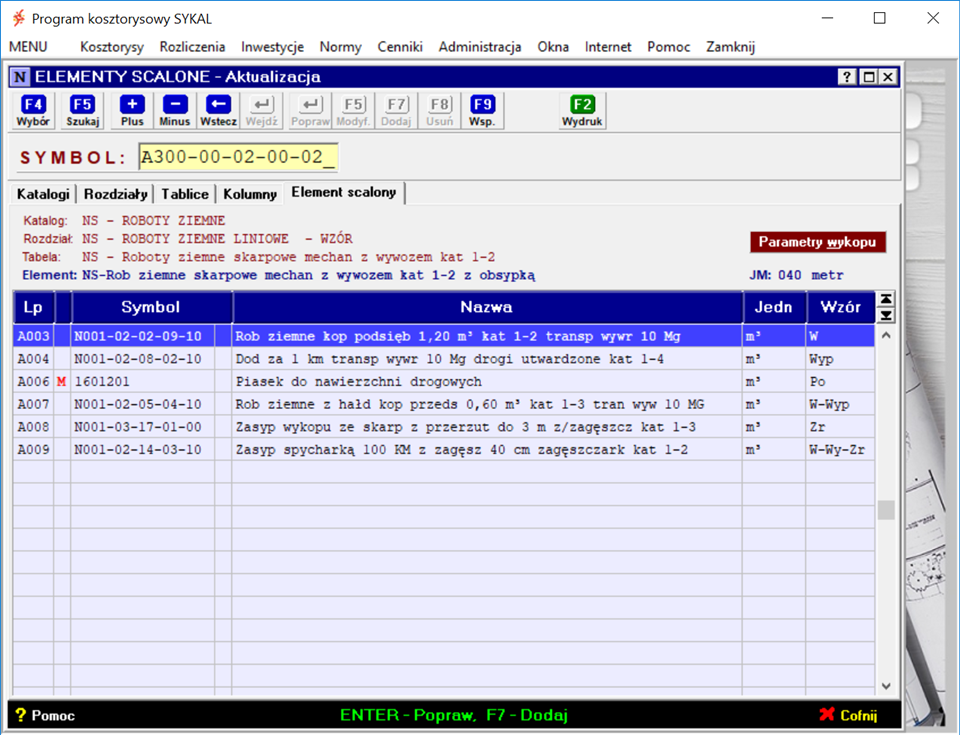960x735 pixels.
Task: Select row A009 Zasyp spycharką 100 KM
Action: coord(444,450)
